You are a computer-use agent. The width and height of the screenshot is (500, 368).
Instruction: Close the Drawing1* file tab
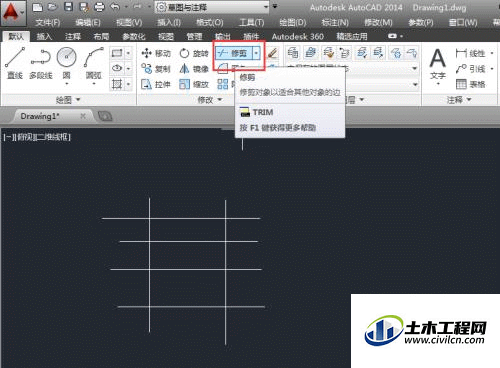click(x=83, y=116)
